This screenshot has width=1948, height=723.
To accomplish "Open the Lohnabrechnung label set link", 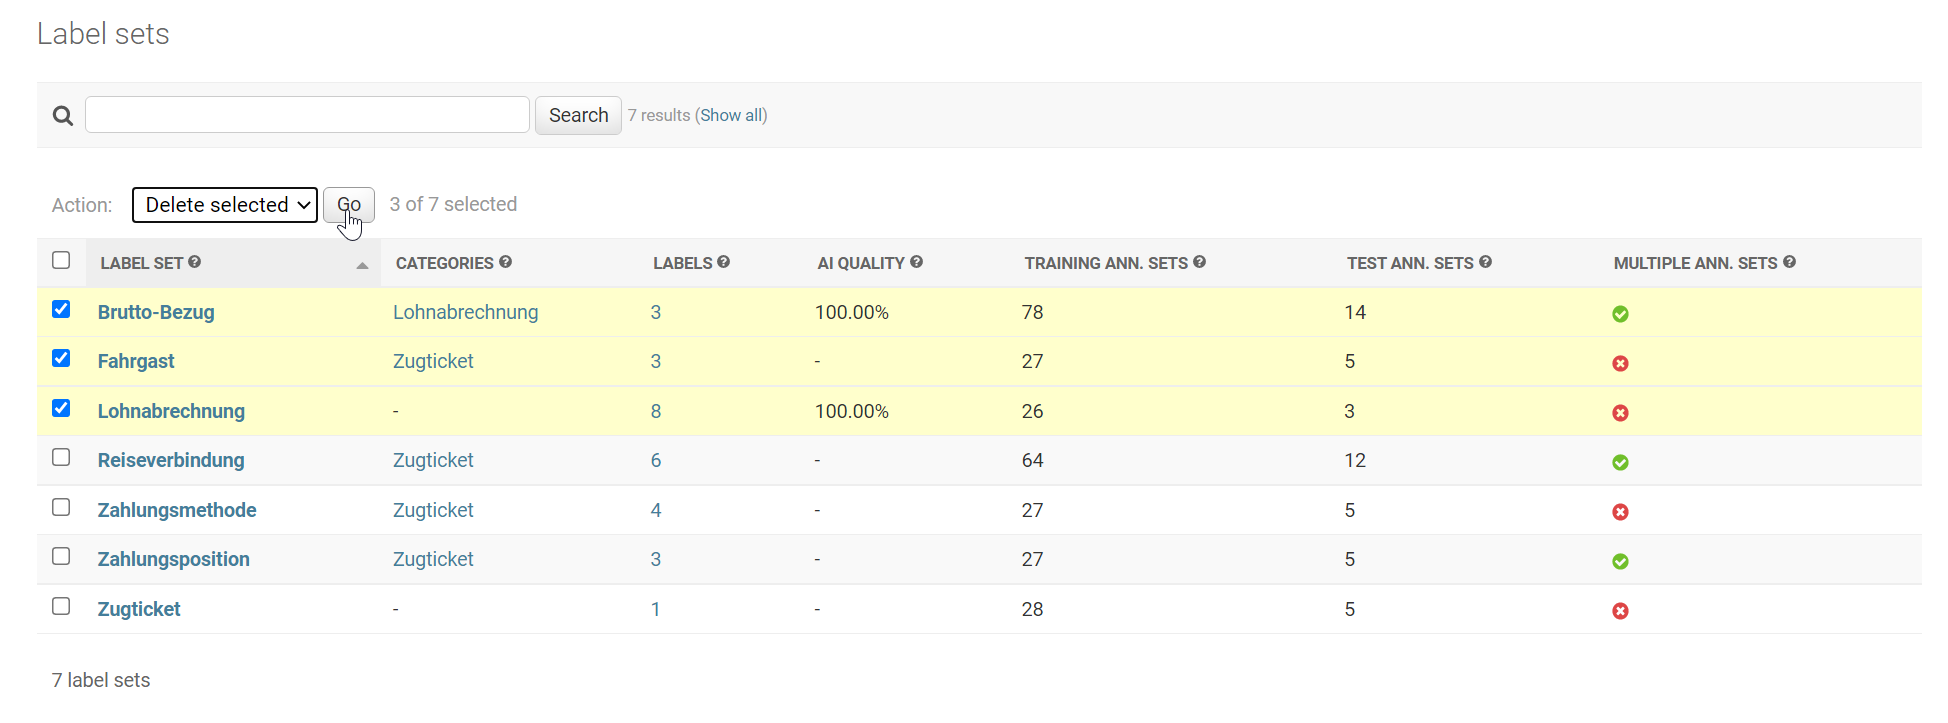I will [x=171, y=411].
